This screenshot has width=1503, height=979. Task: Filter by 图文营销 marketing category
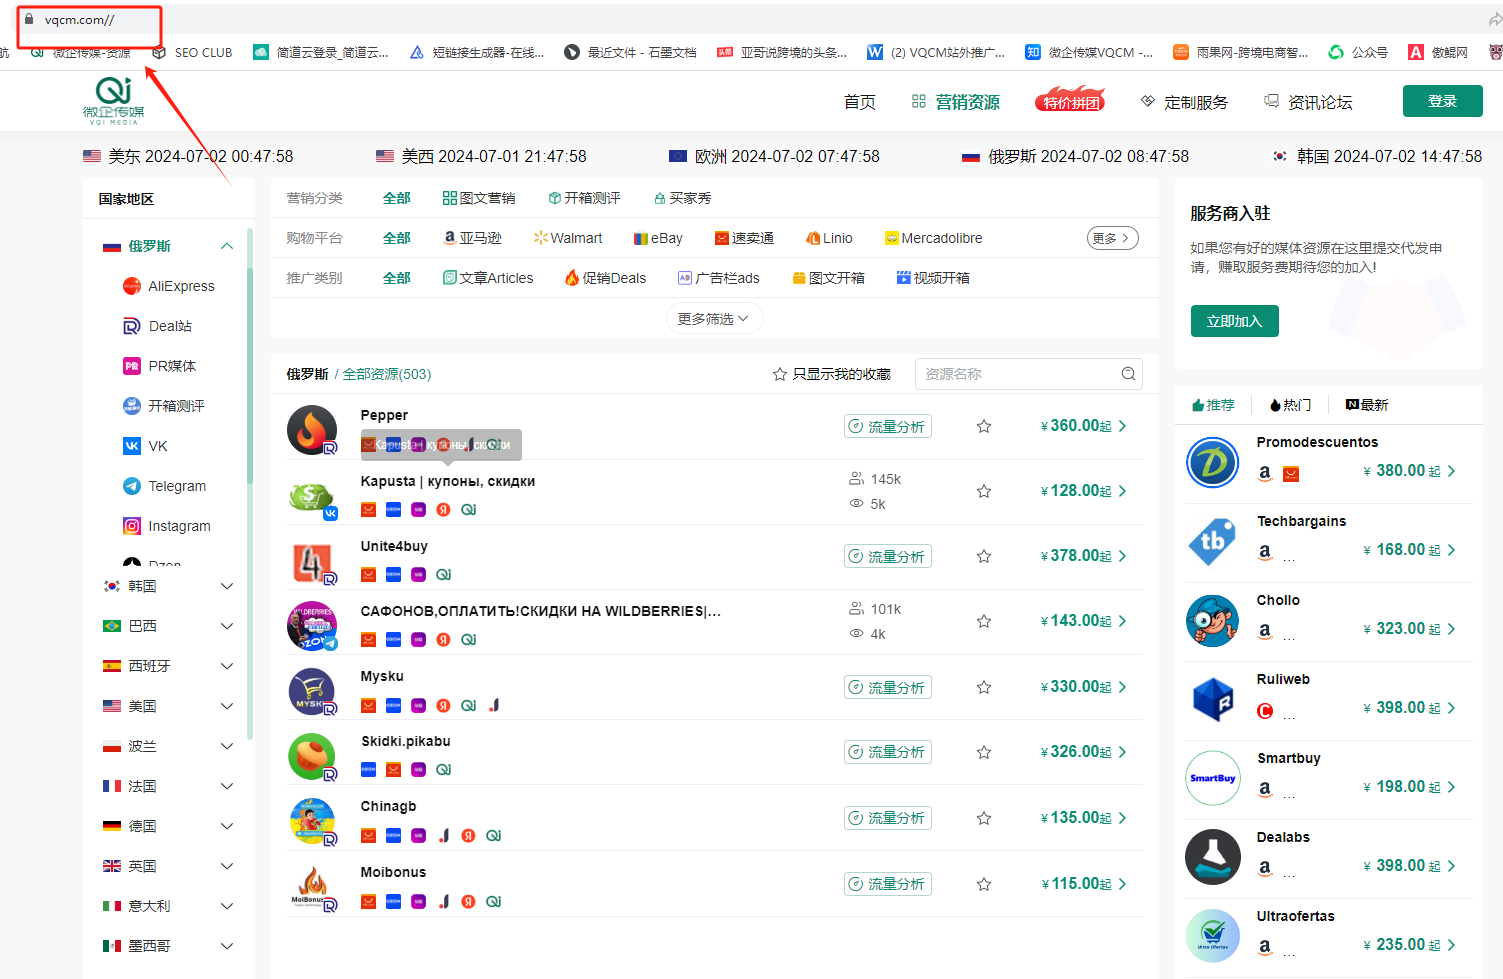pos(479,198)
